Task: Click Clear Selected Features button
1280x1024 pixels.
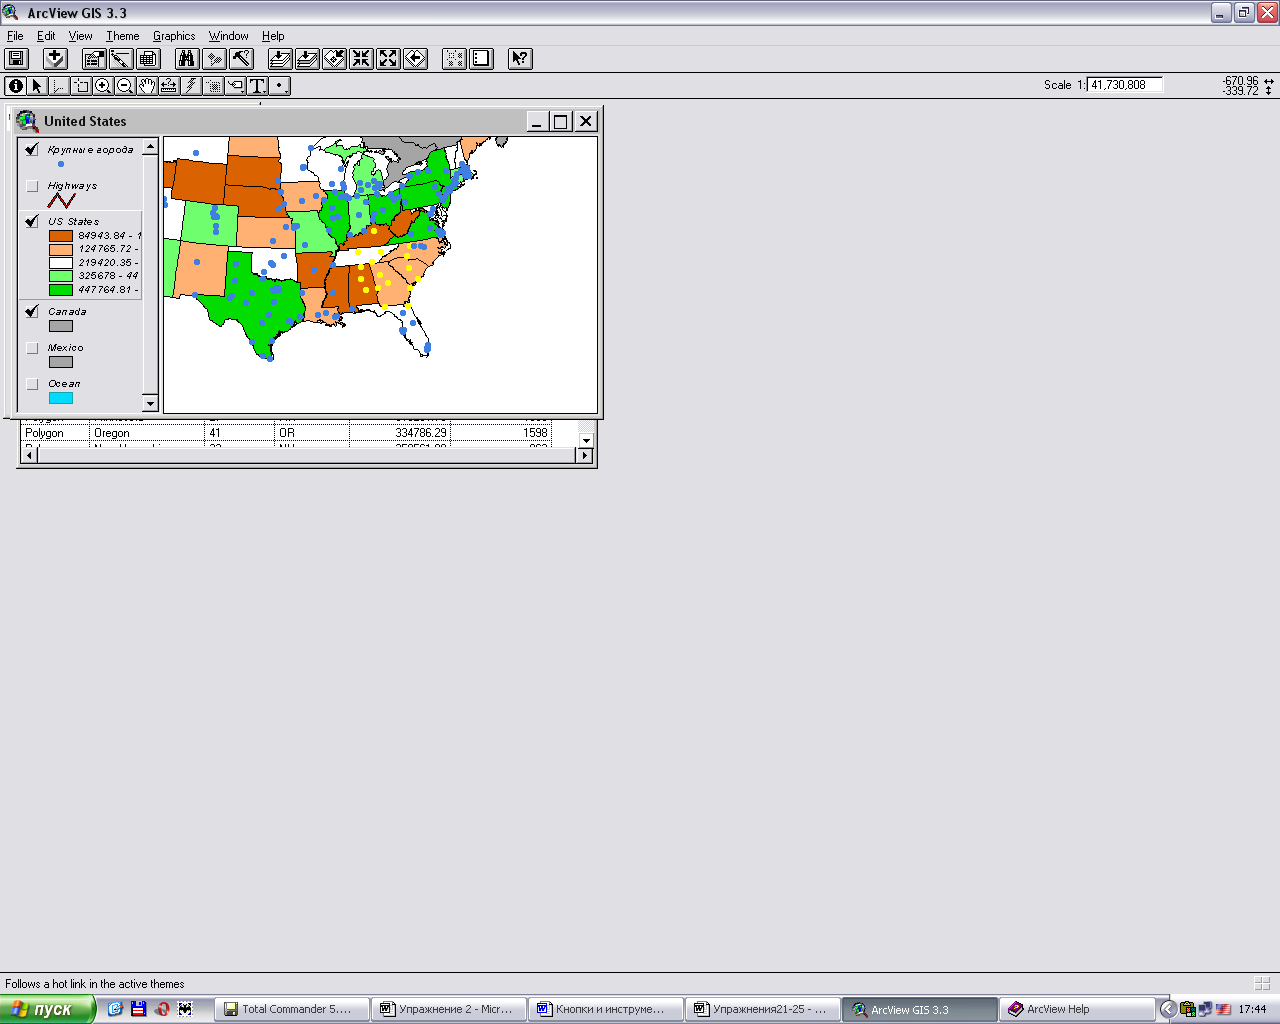Action: point(481,59)
